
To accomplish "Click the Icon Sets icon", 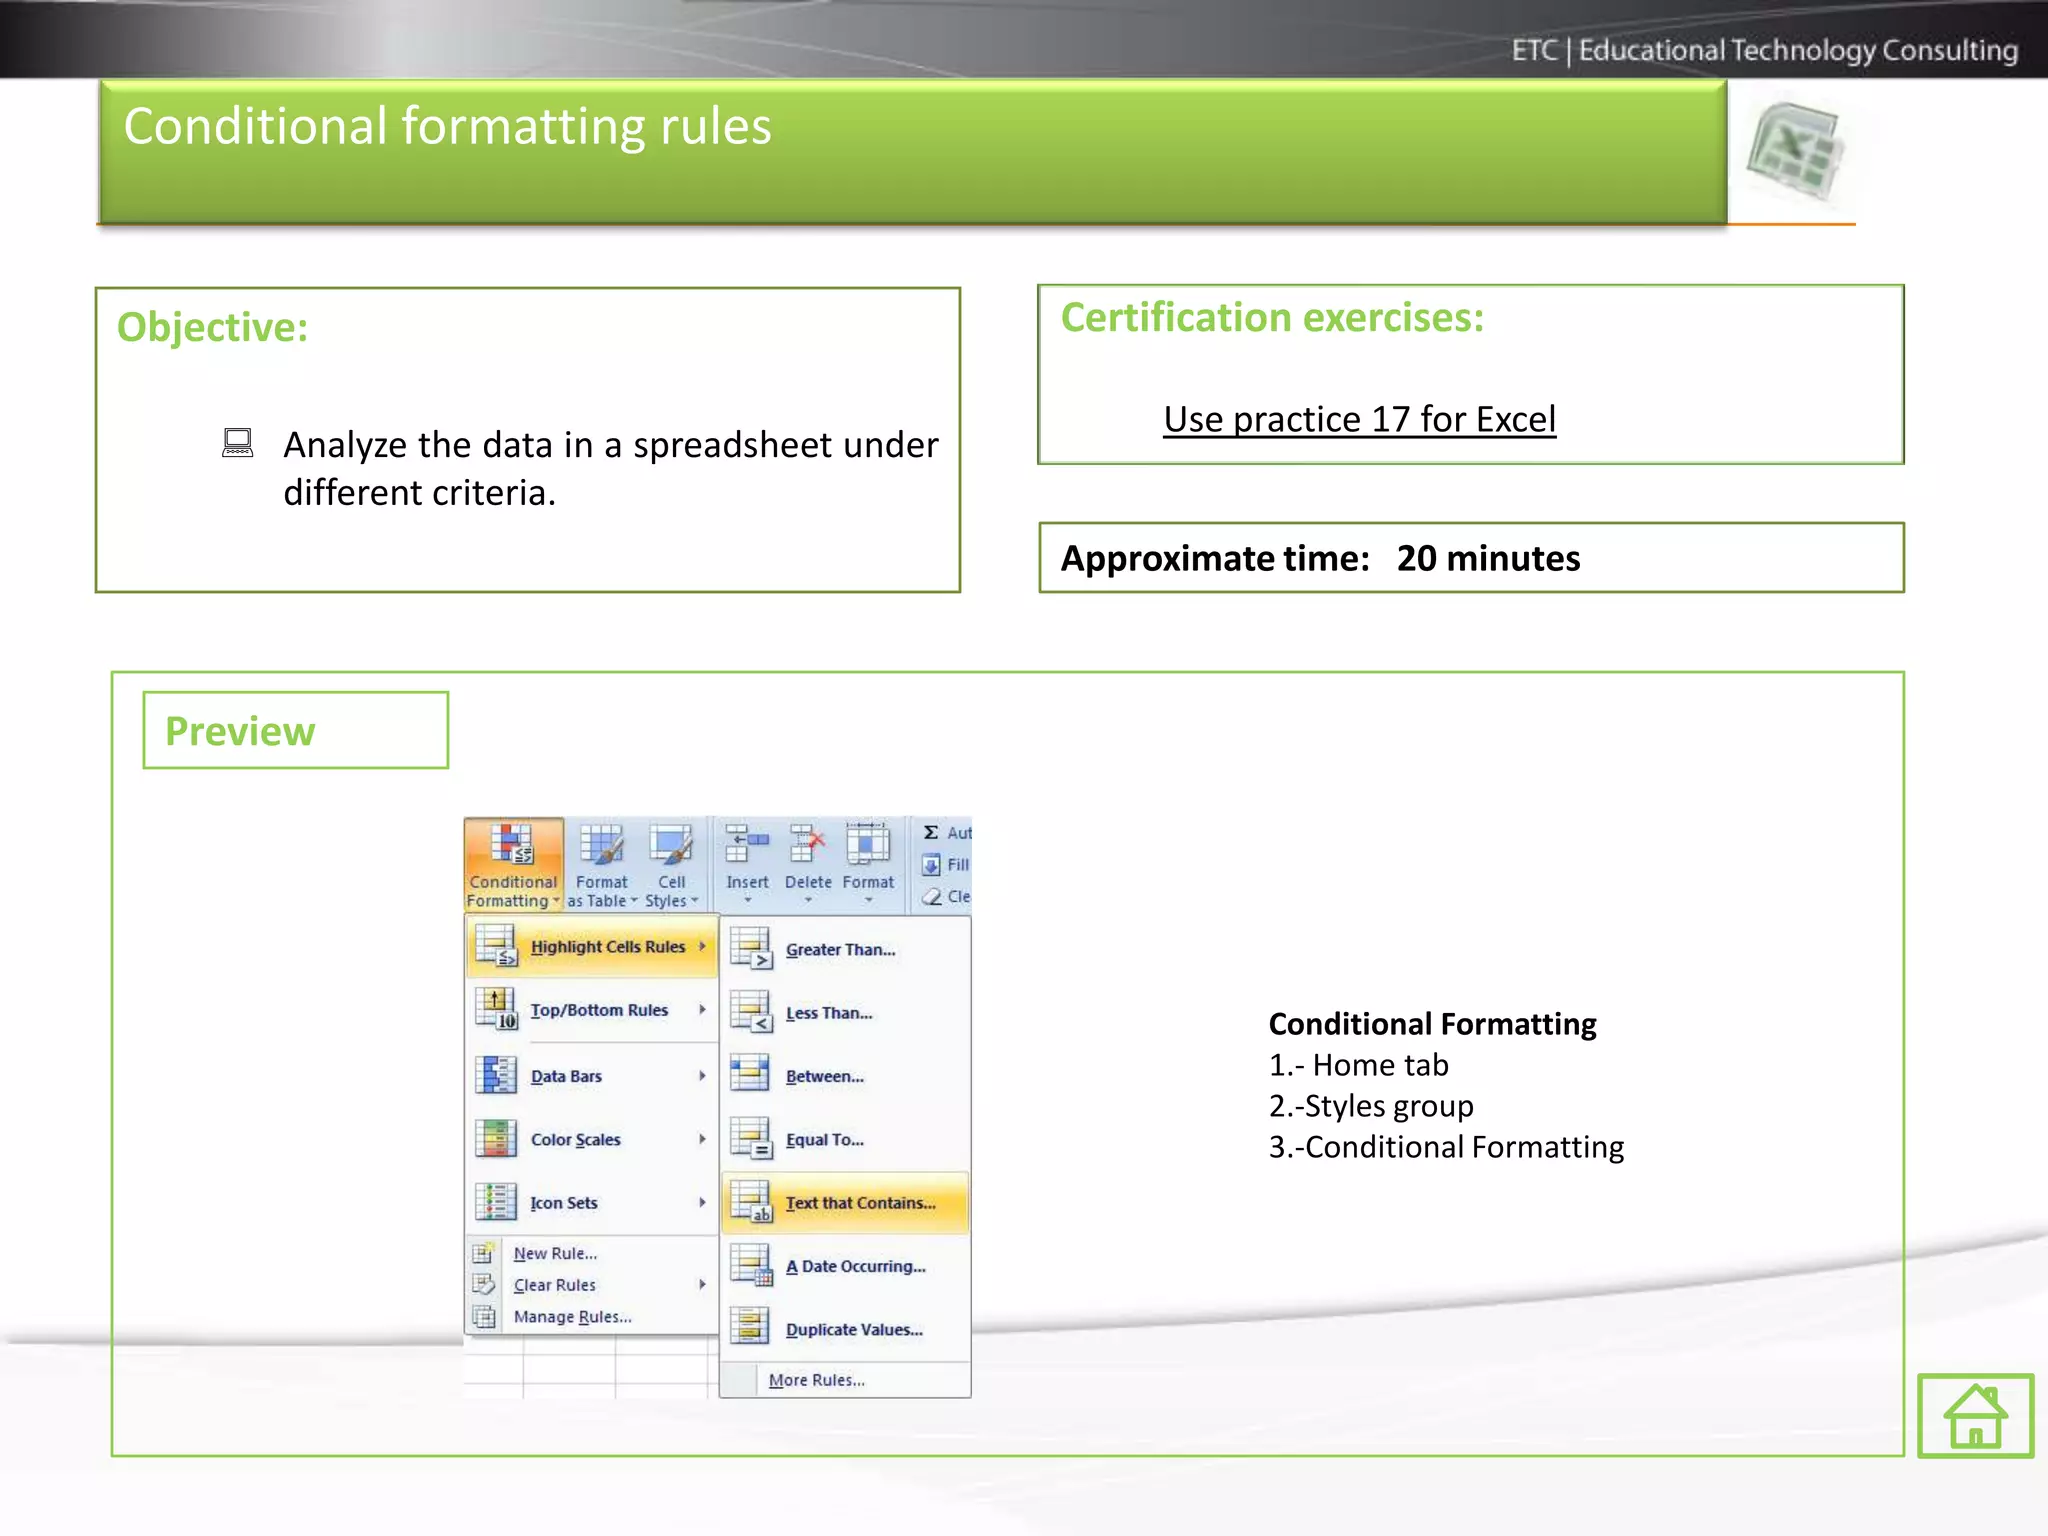I will [x=496, y=1201].
